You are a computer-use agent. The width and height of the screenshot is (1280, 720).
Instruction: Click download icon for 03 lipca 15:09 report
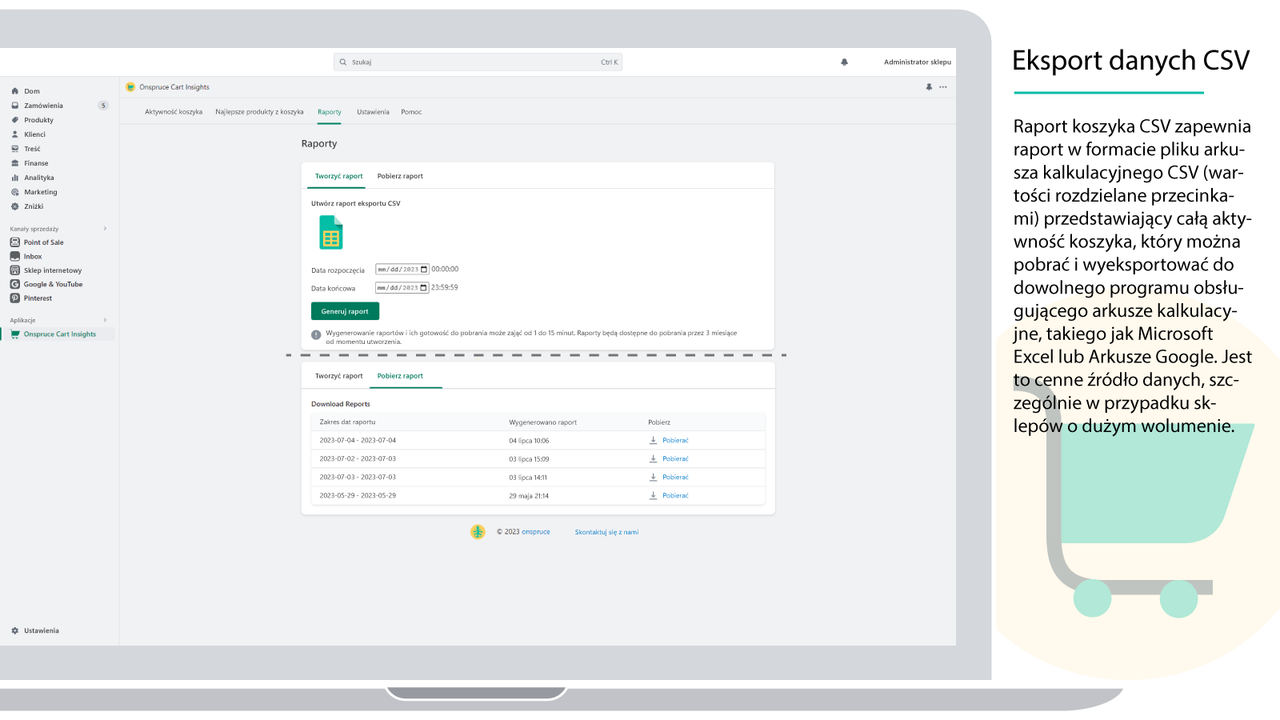click(x=653, y=459)
